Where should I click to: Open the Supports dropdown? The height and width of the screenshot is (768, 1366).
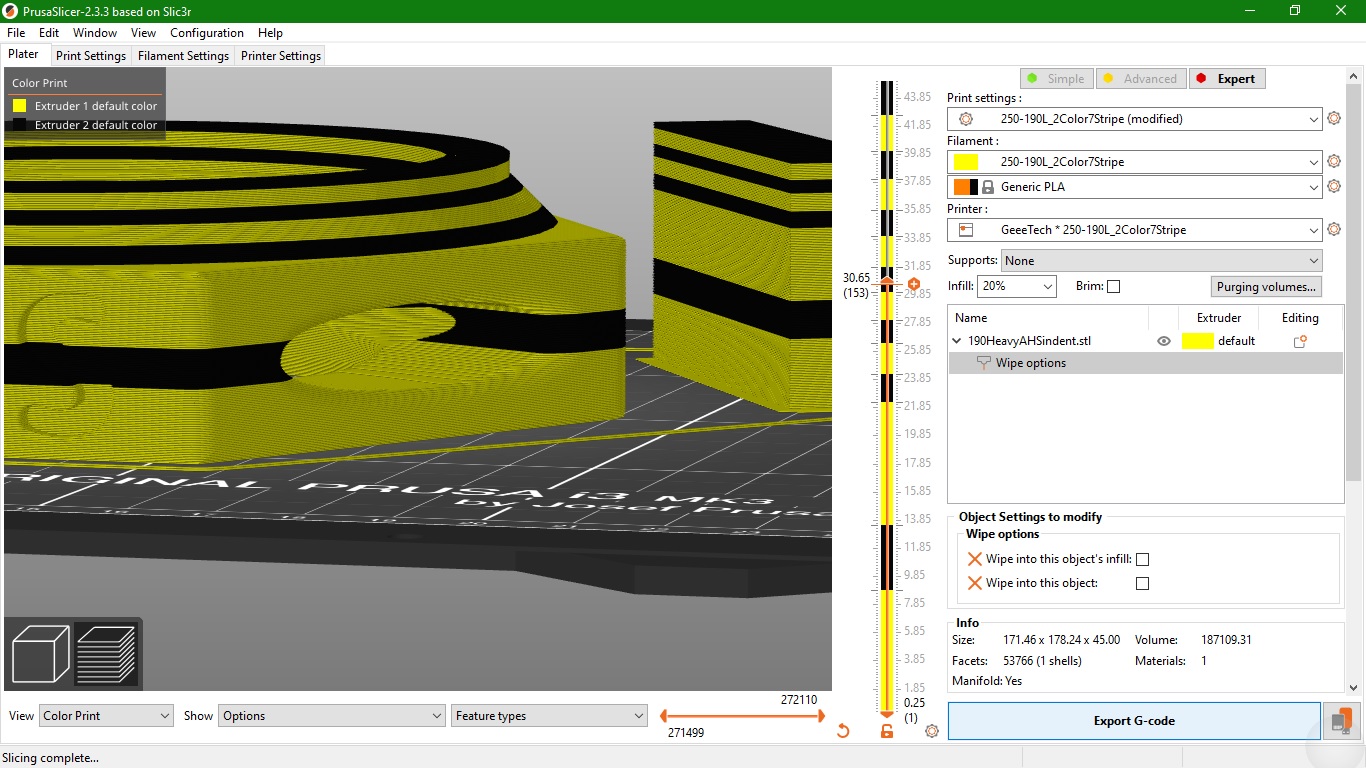[1162, 260]
